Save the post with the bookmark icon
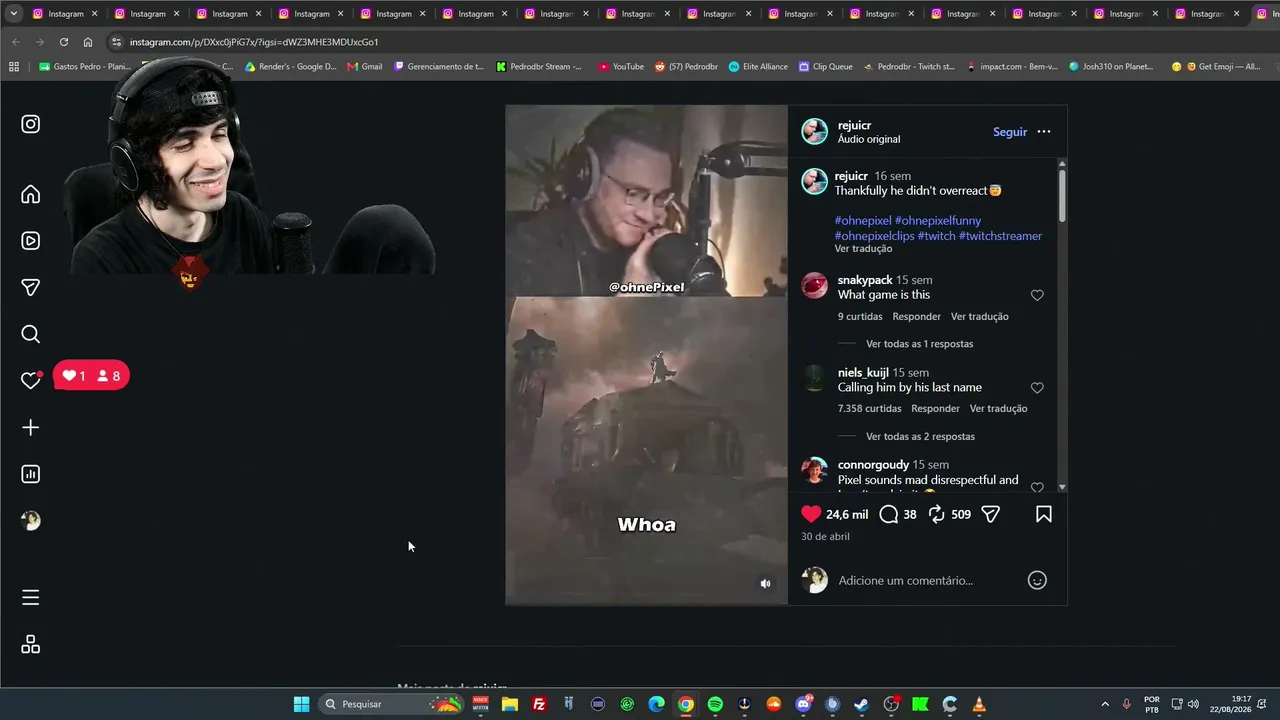This screenshot has height=720, width=1280. tap(1043, 514)
